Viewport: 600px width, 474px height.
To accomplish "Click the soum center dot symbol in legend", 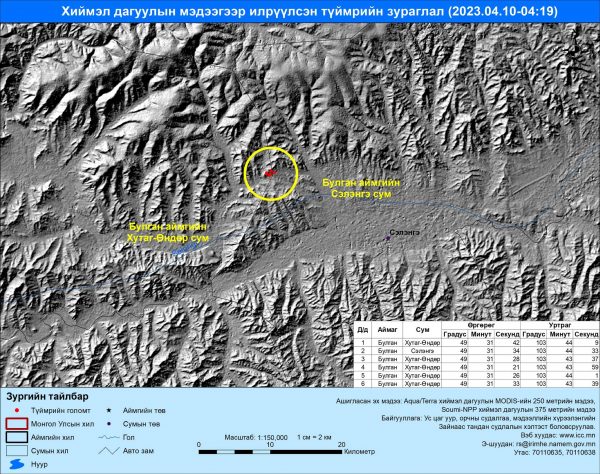I will coord(108,423).
